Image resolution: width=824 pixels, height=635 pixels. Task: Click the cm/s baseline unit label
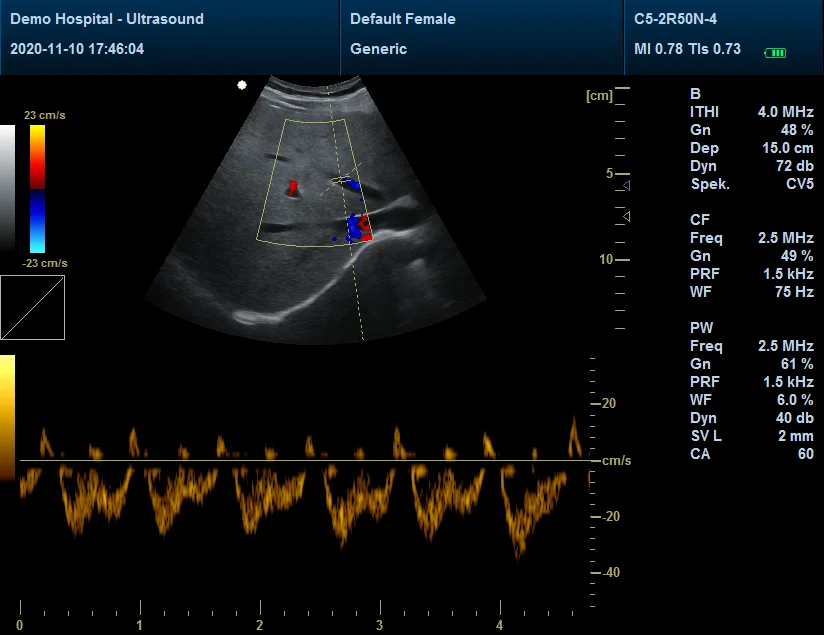click(616, 460)
